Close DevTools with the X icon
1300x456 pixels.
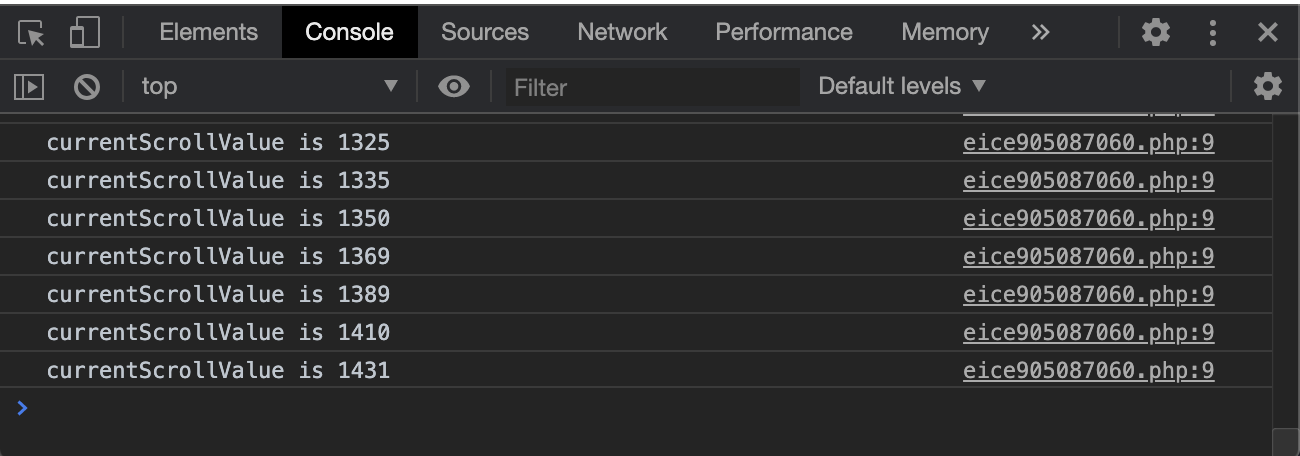click(1268, 33)
